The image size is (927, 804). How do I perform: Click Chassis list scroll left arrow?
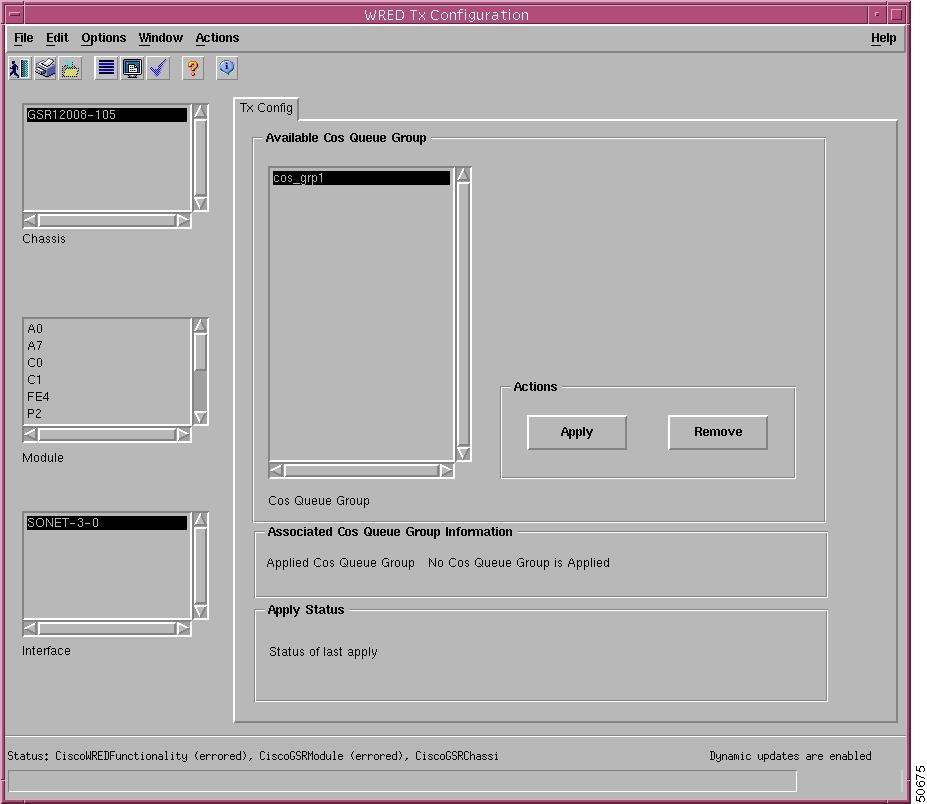click(x=31, y=221)
